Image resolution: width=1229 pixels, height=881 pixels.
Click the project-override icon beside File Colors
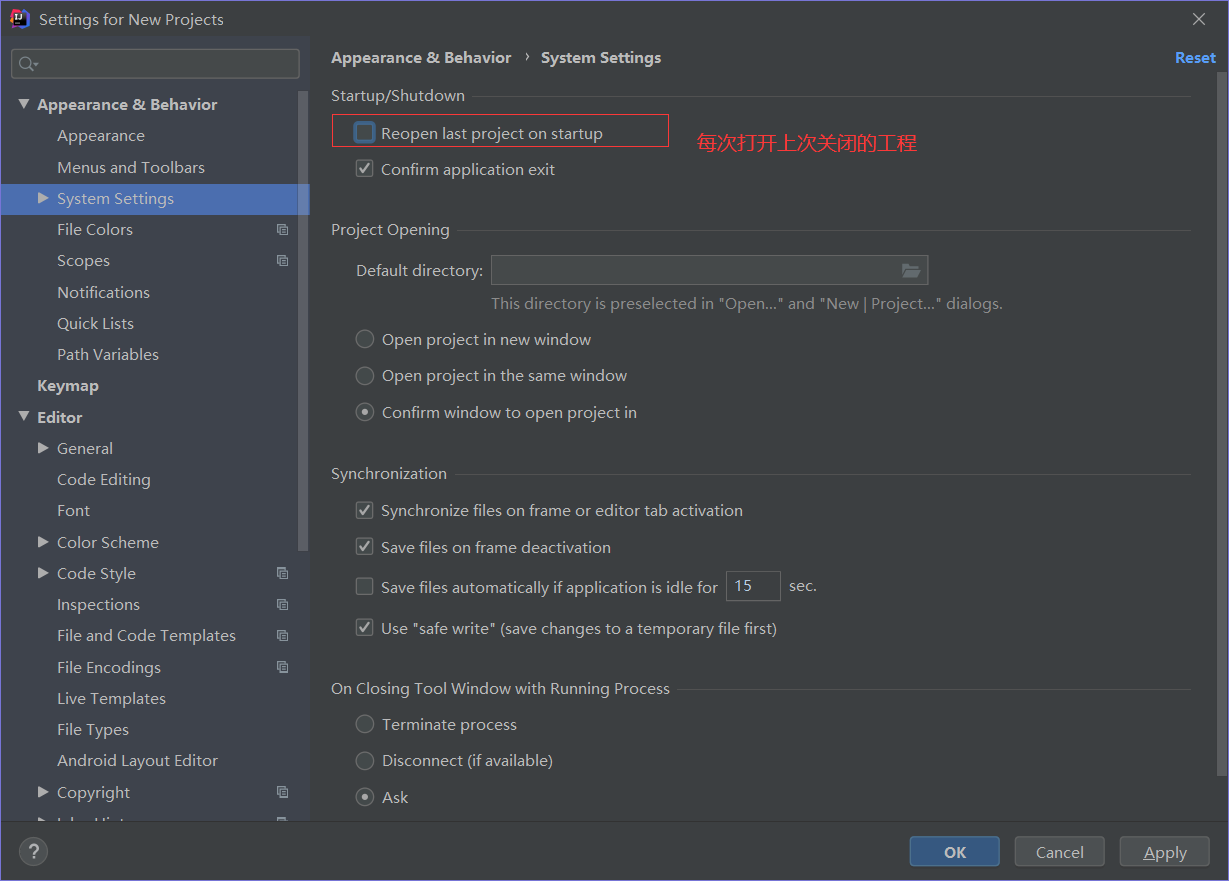pos(283,229)
